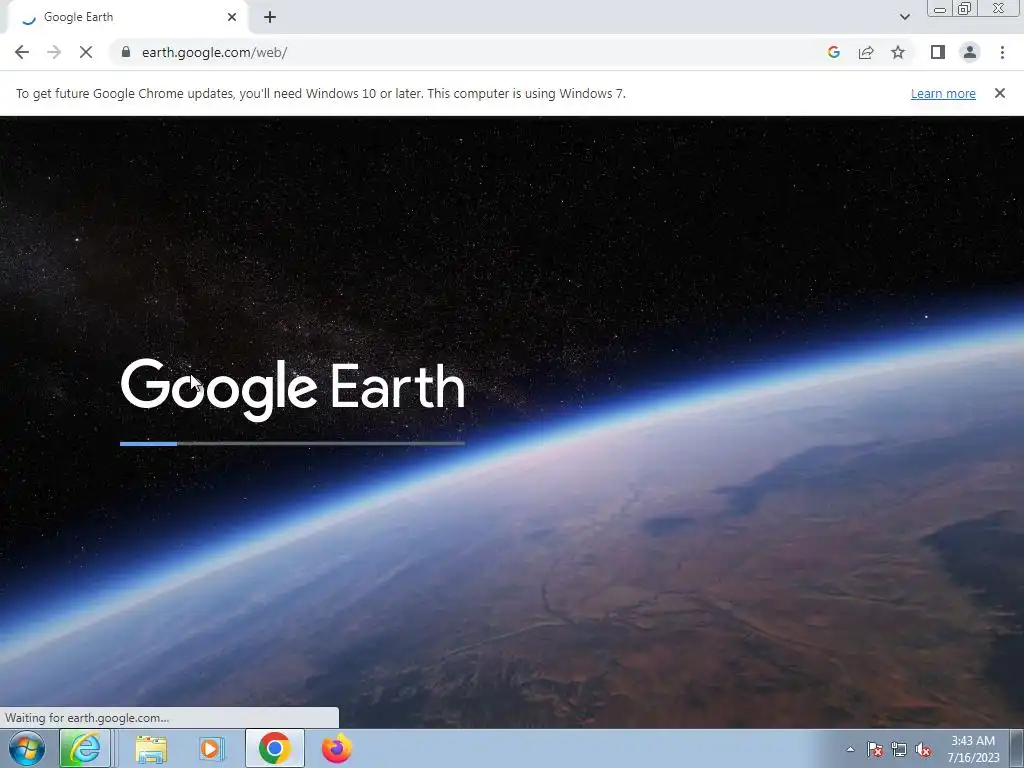Open Windows Explorer from the taskbar

point(151,748)
